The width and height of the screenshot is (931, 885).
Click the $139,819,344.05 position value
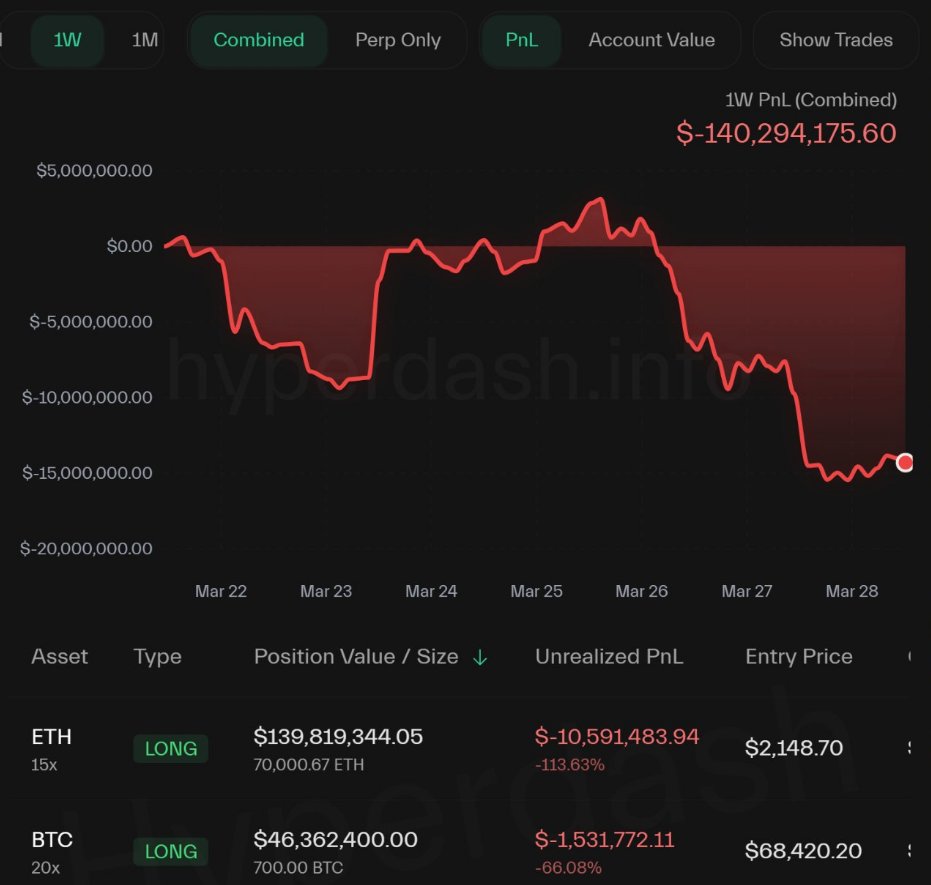338,737
